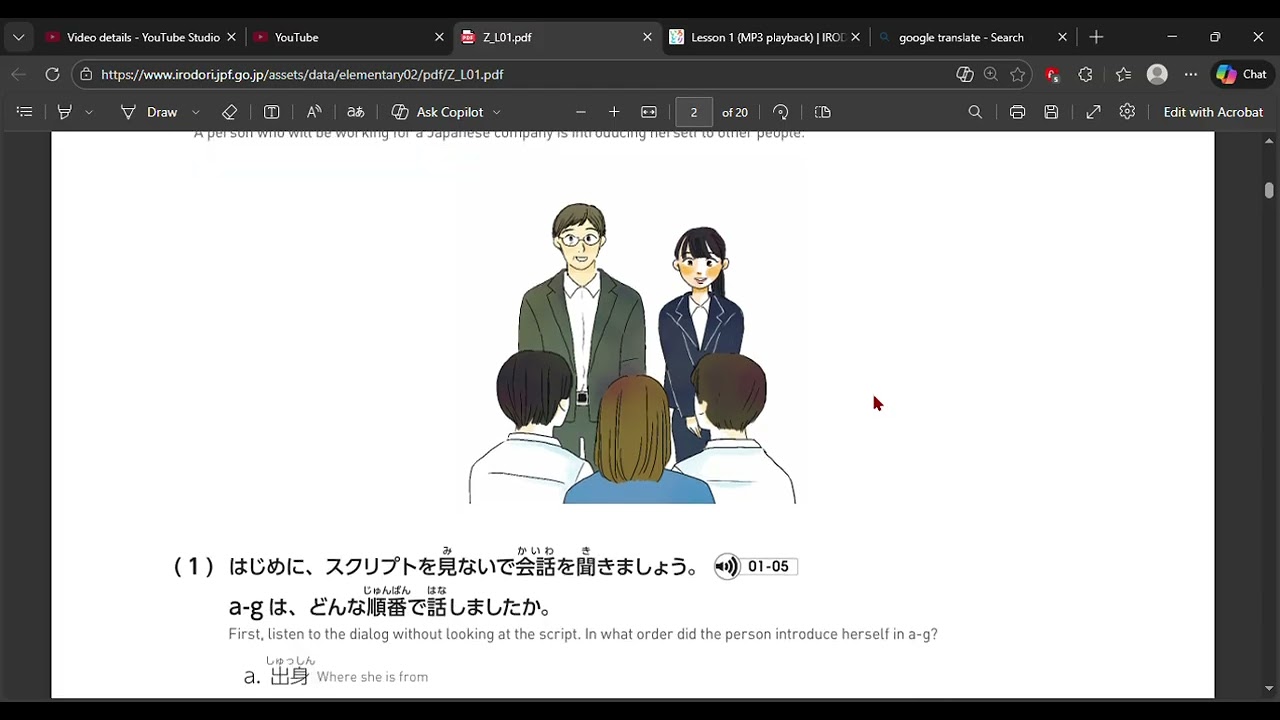Open the Translate tool
Screen dimensions: 1280x720
[355, 112]
